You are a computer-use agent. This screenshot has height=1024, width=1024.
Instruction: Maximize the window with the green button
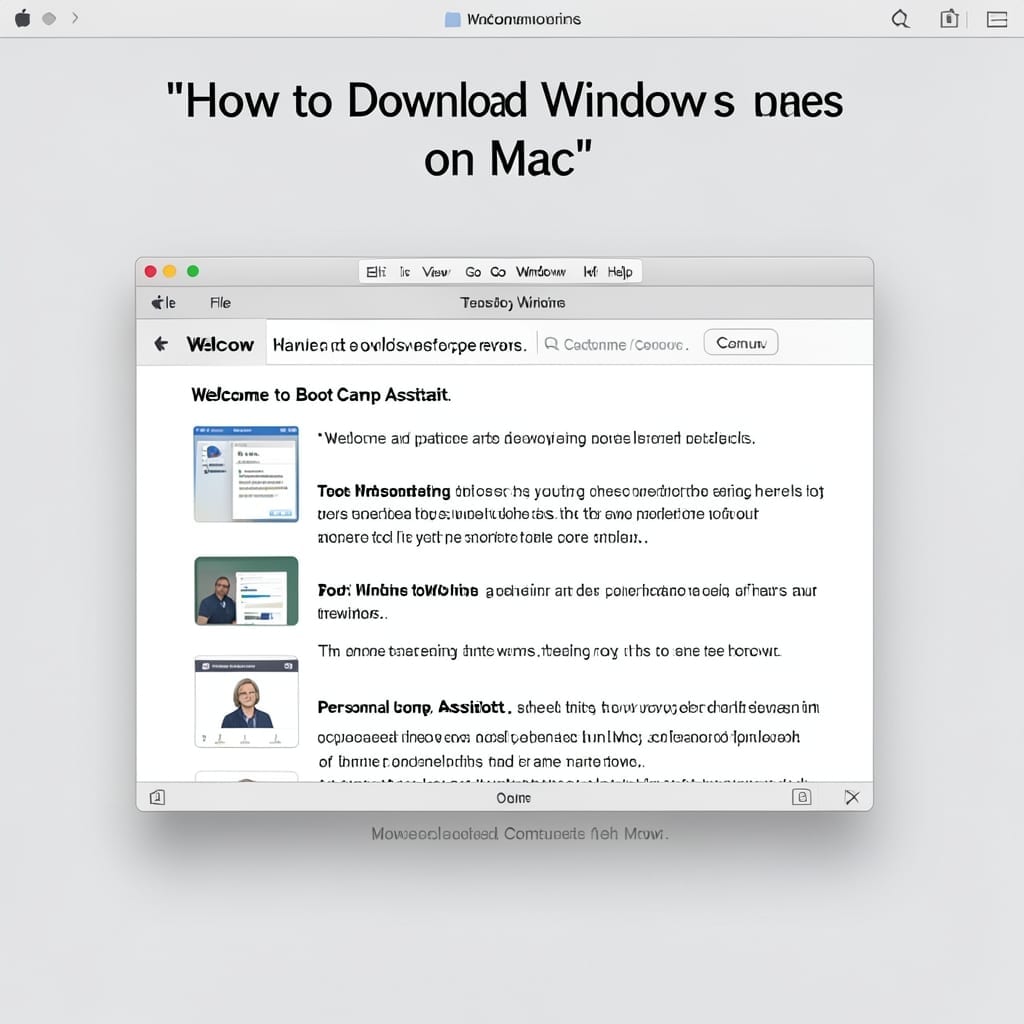(x=193, y=271)
